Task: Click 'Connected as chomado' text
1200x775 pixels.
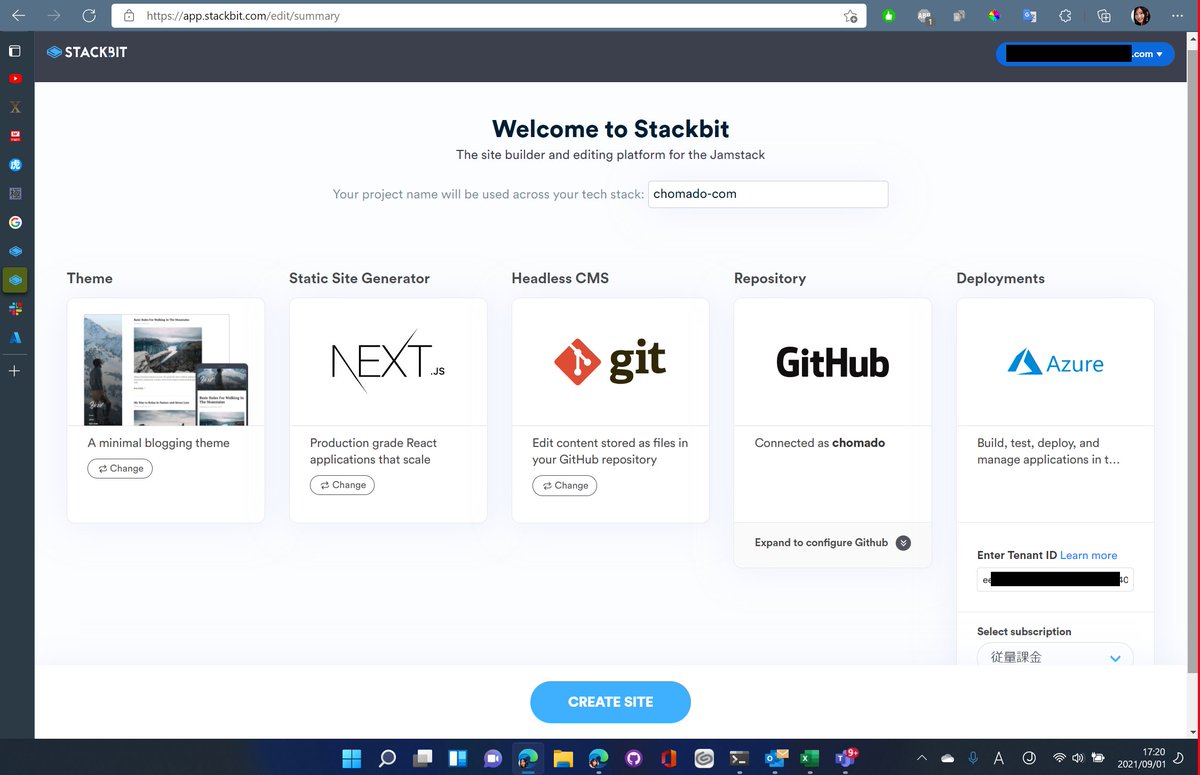Action: pyautogui.click(x=820, y=443)
